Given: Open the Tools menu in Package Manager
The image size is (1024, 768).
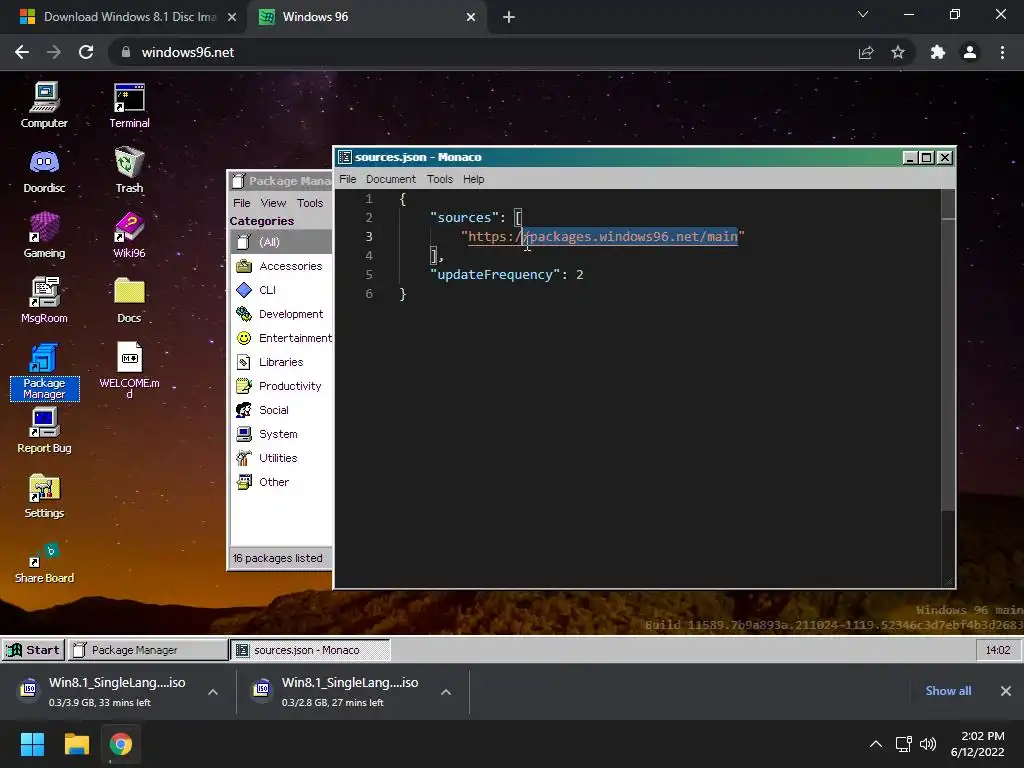Looking at the screenshot, I should coord(310,203).
